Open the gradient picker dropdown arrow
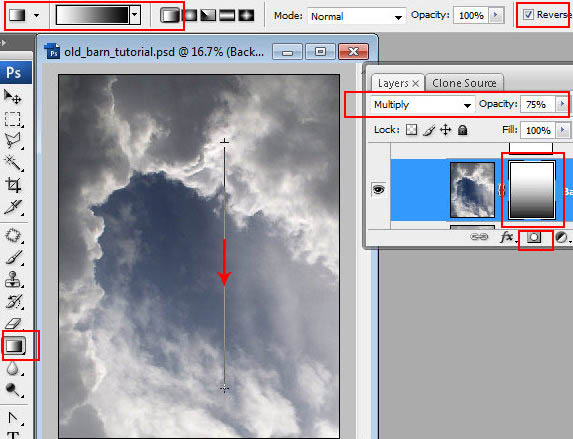The image size is (573, 439). click(135, 15)
